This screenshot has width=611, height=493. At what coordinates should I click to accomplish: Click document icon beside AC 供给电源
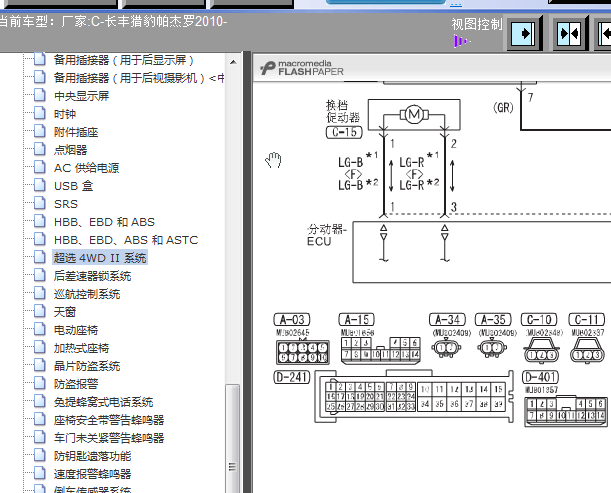pyautogui.click(x=40, y=167)
